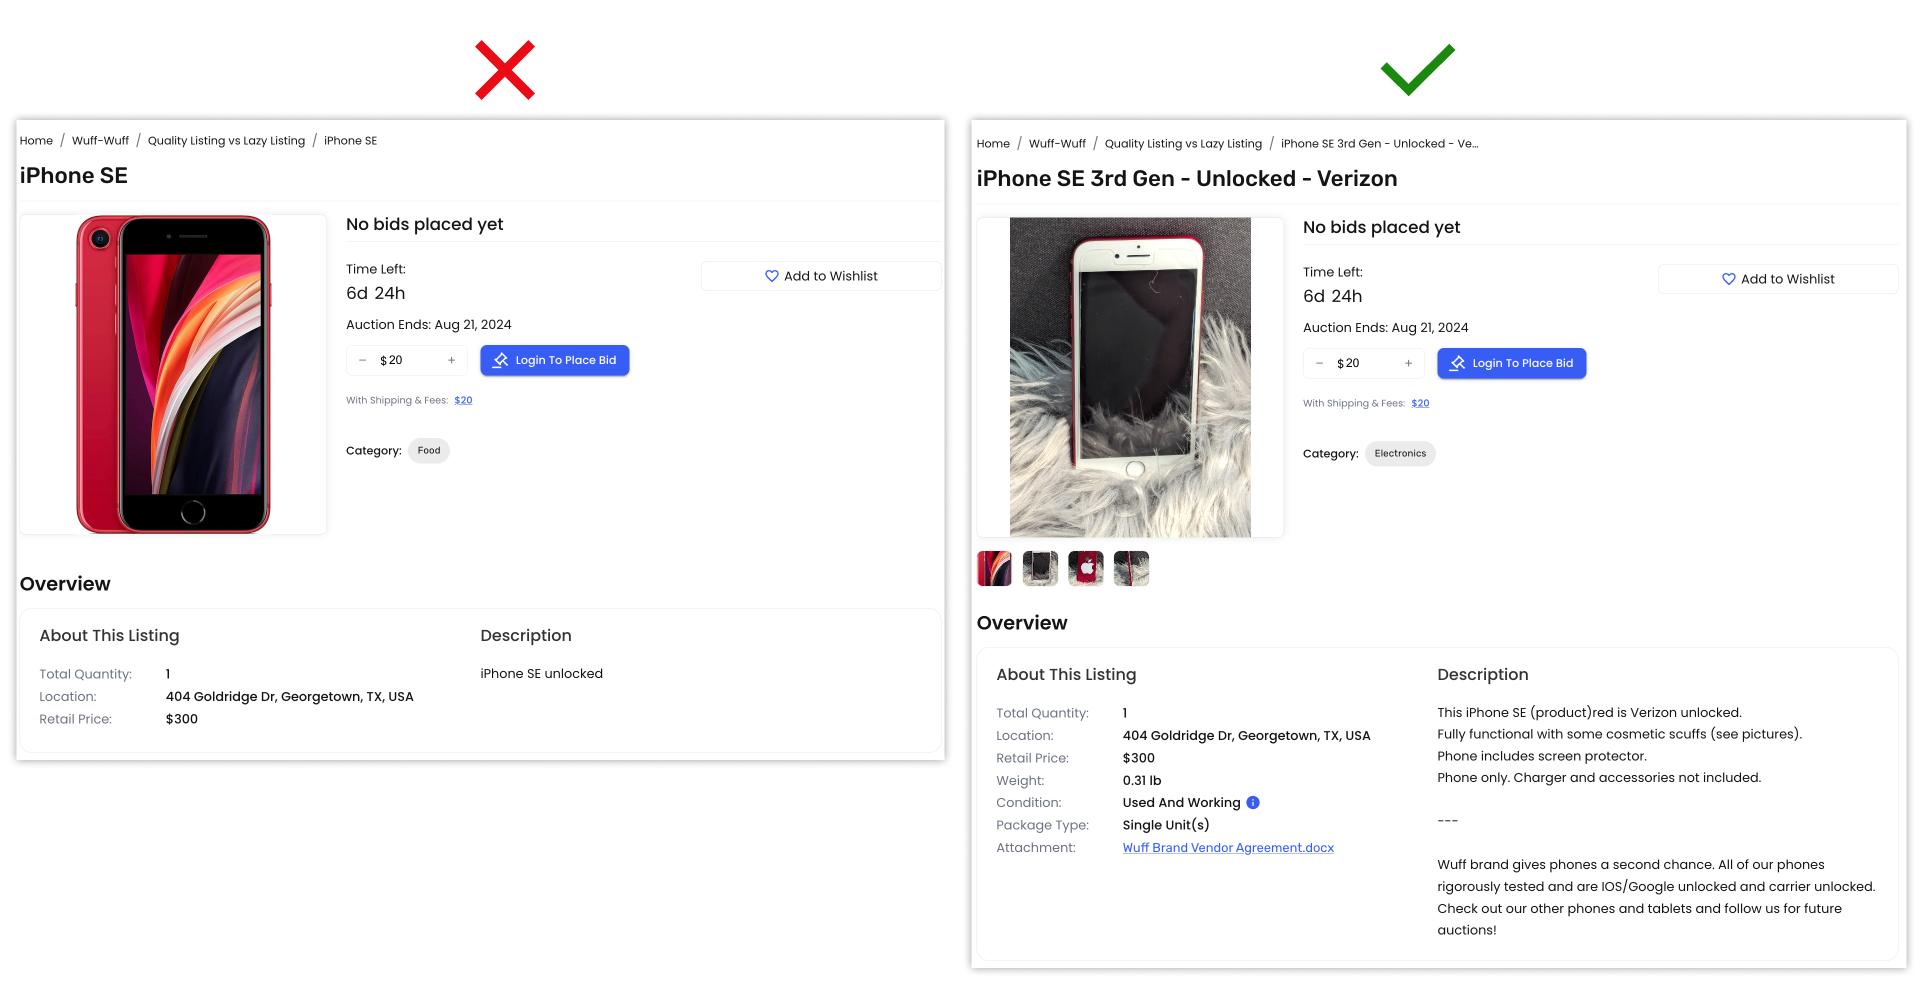Click the Home breadcrumb in the left listing
This screenshot has height=993, width=1923.
click(36, 141)
